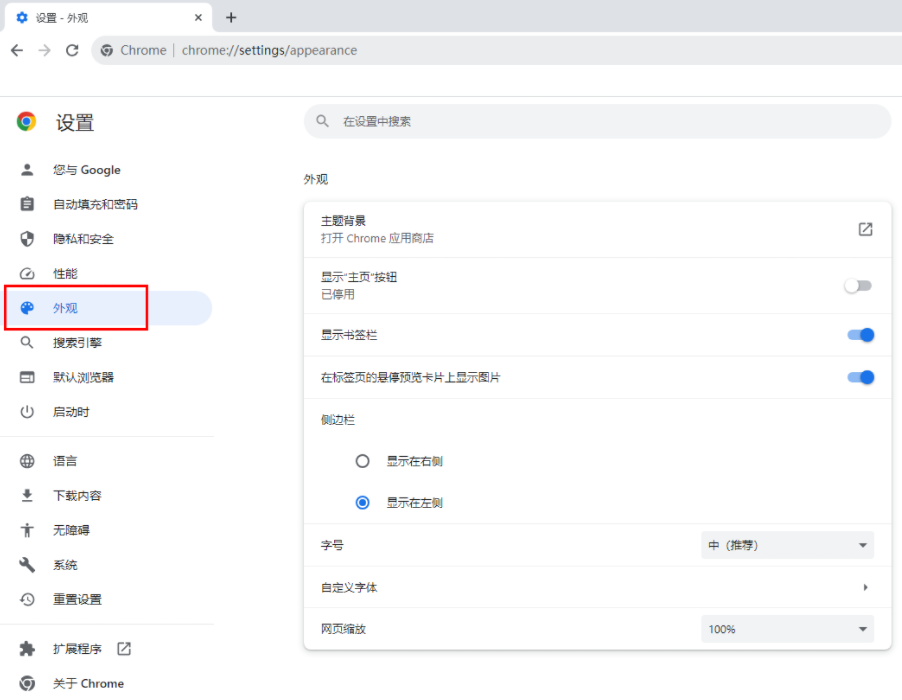Click the 在设置中搜索 search field
The image size is (902, 700).
(x=597, y=121)
